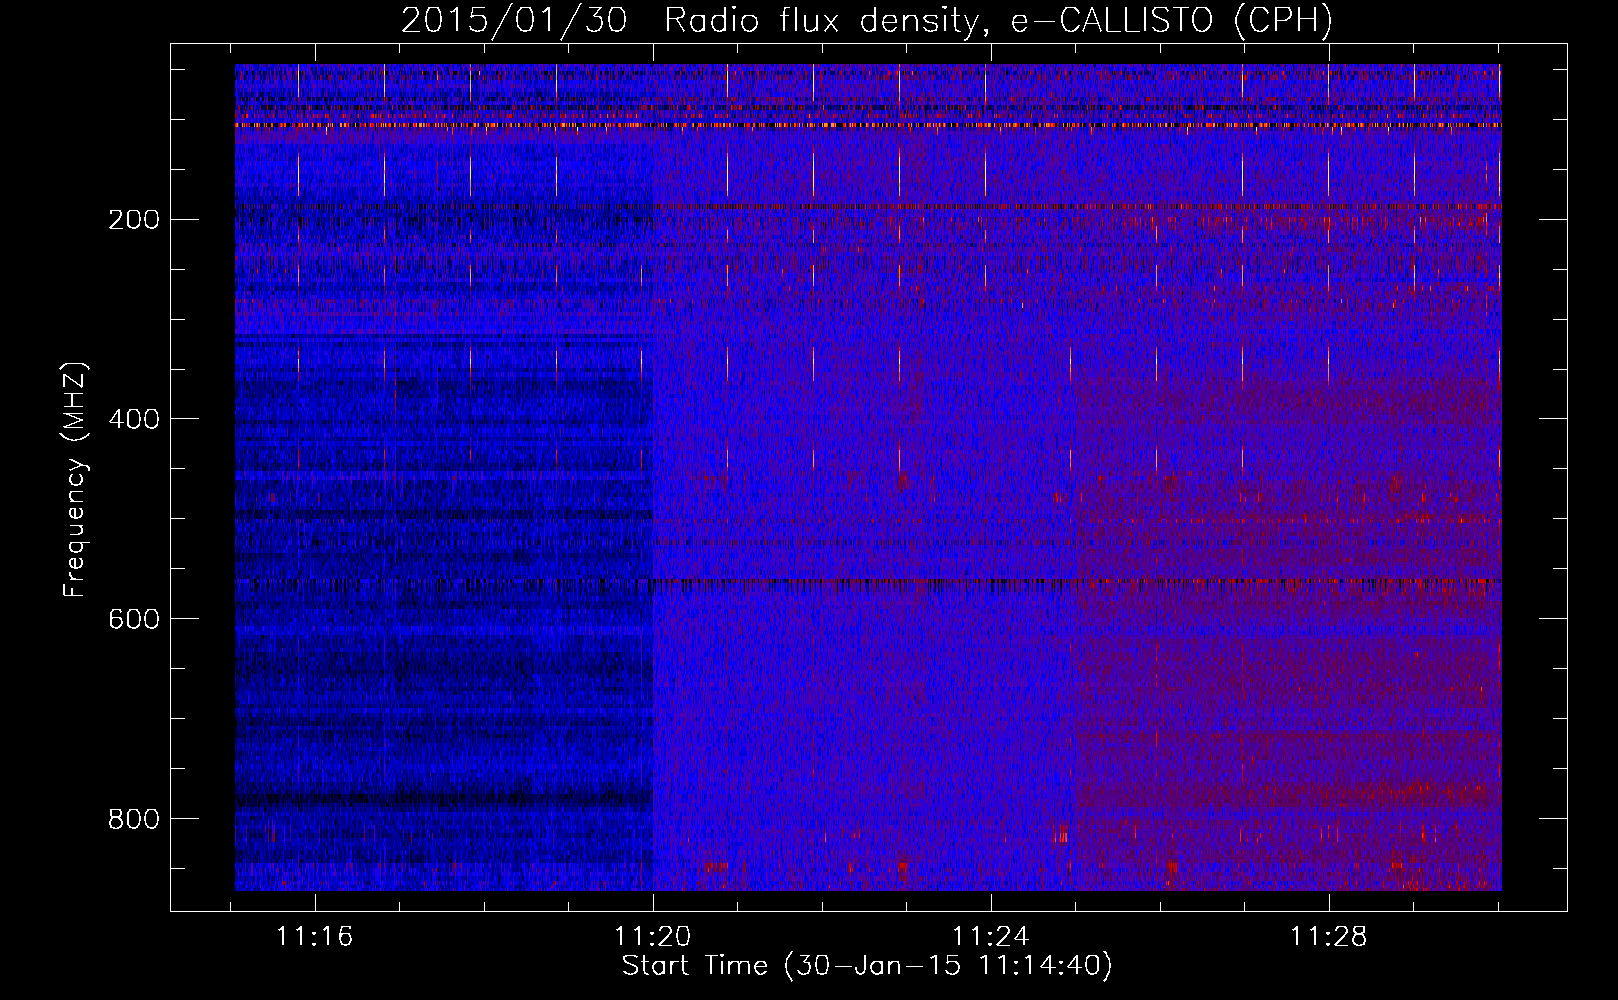This screenshot has width=1618, height=1000.
Task: Click the 'Start Time (30-Jan-15 11:14:40)' axis label
Action: click(867, 966)
